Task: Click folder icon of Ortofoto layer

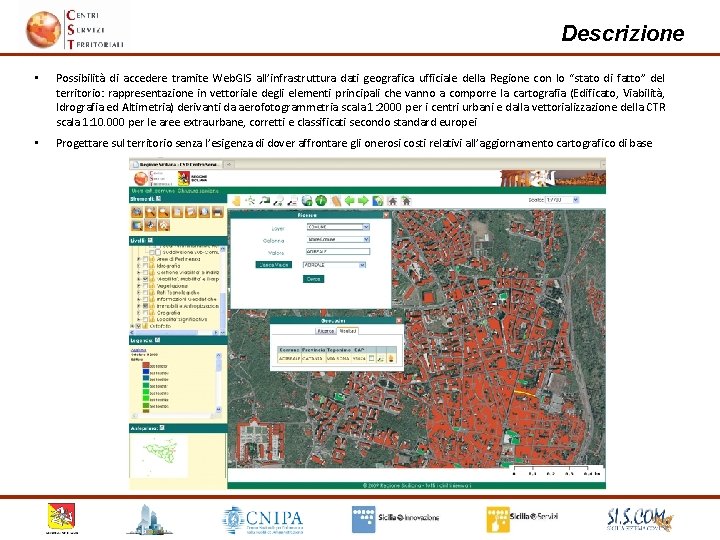Action: (x=146, y=326)
